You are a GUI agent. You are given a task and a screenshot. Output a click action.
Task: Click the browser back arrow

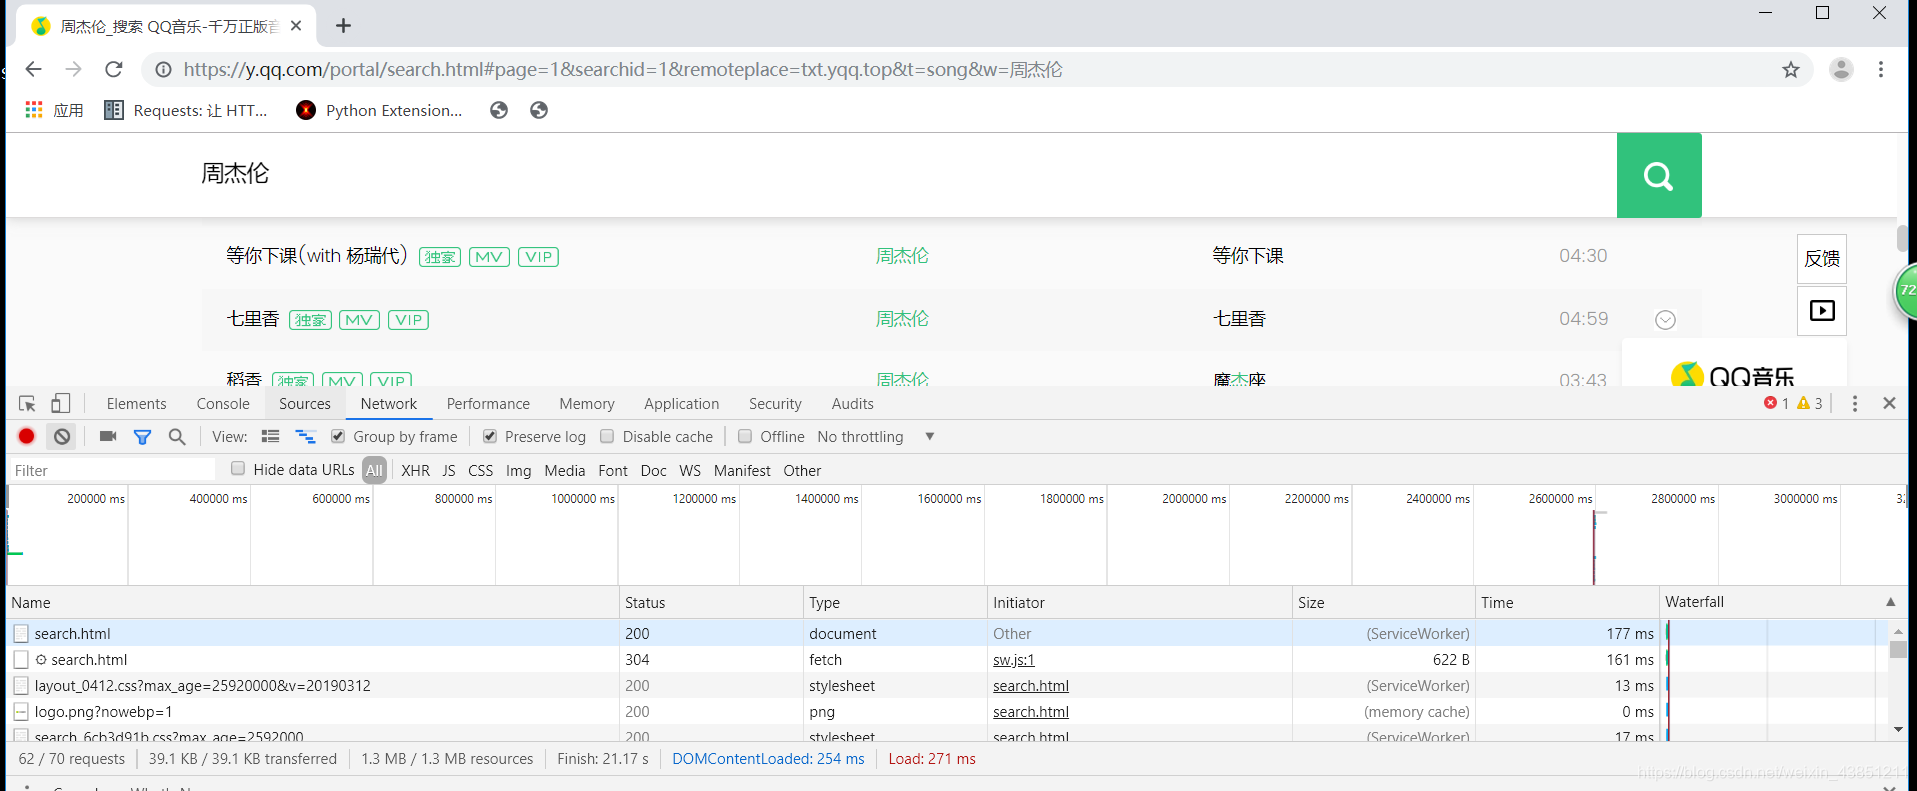point(33,69)
